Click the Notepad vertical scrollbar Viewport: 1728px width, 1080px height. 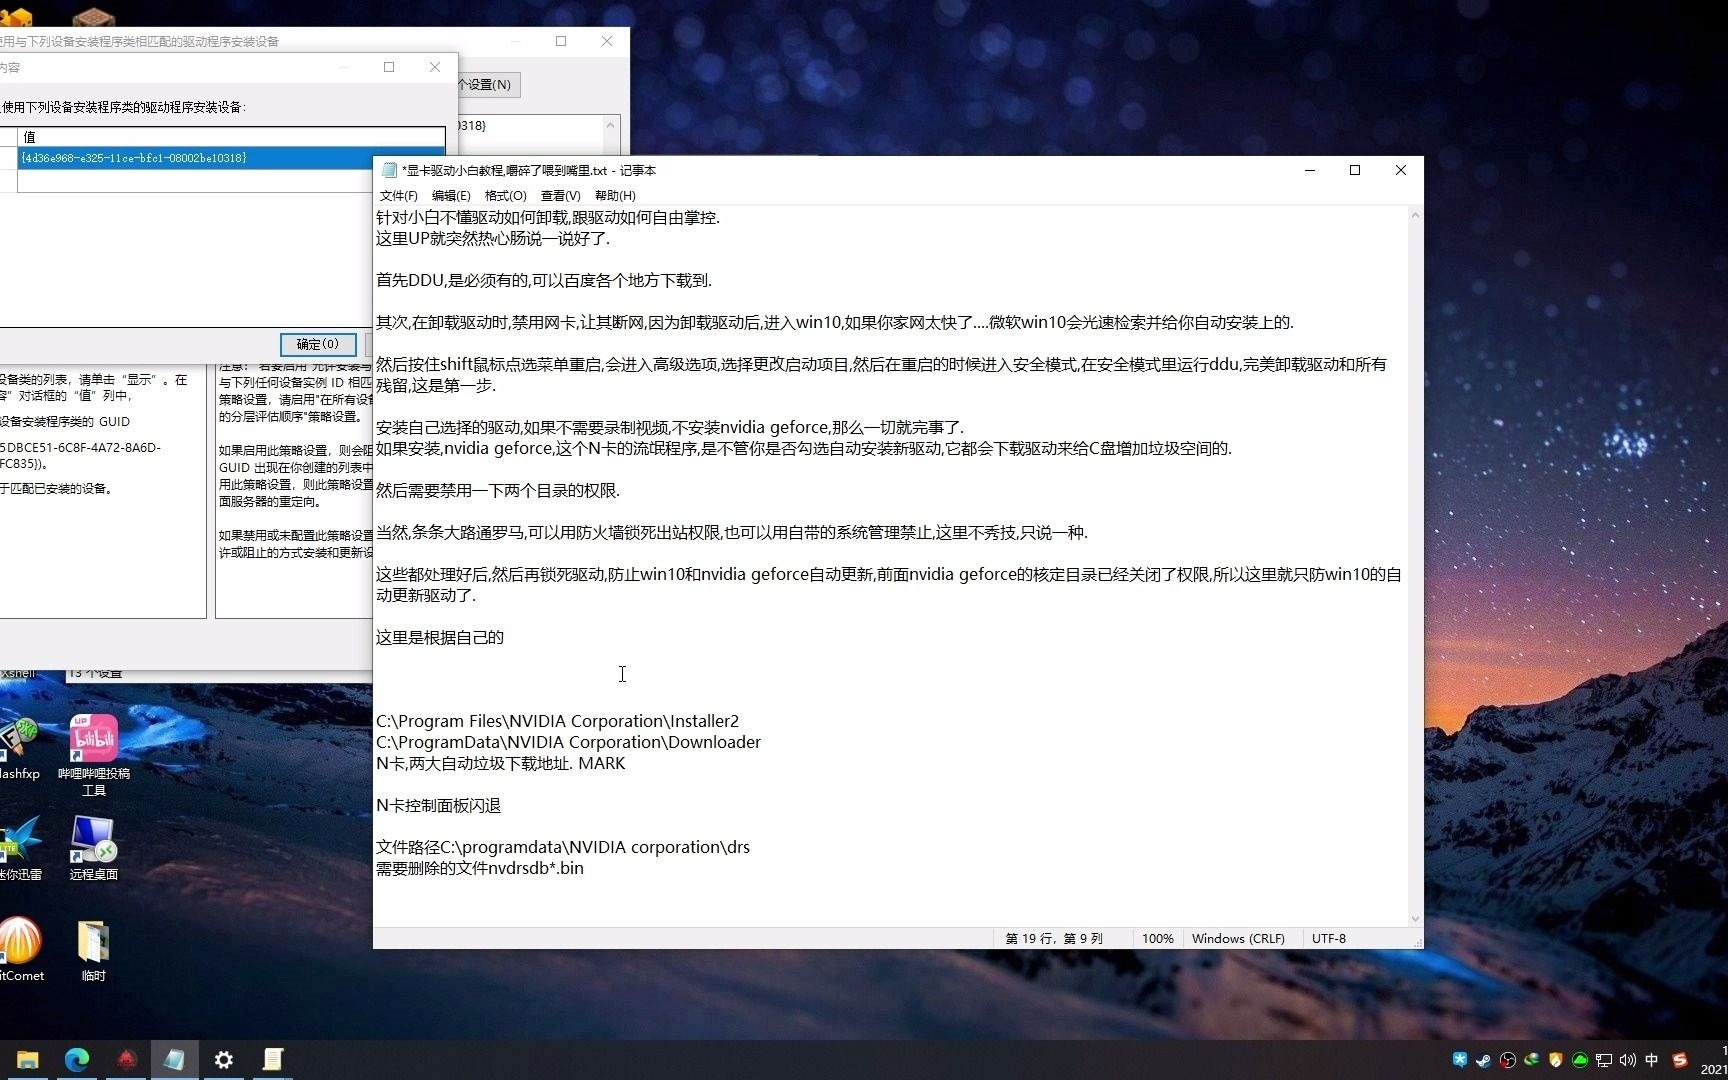coord(1414,560)
